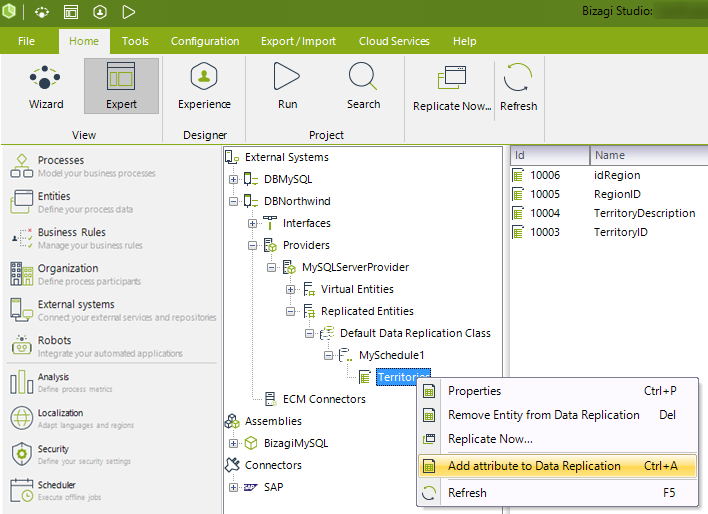Viewport: 708px width, 514px height.
Task: Open the Localization module
Action: 72,419
